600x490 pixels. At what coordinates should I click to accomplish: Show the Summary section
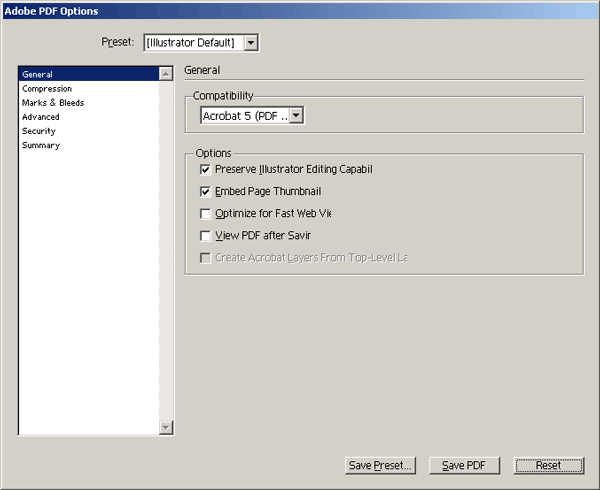click(x=89, y=145)
